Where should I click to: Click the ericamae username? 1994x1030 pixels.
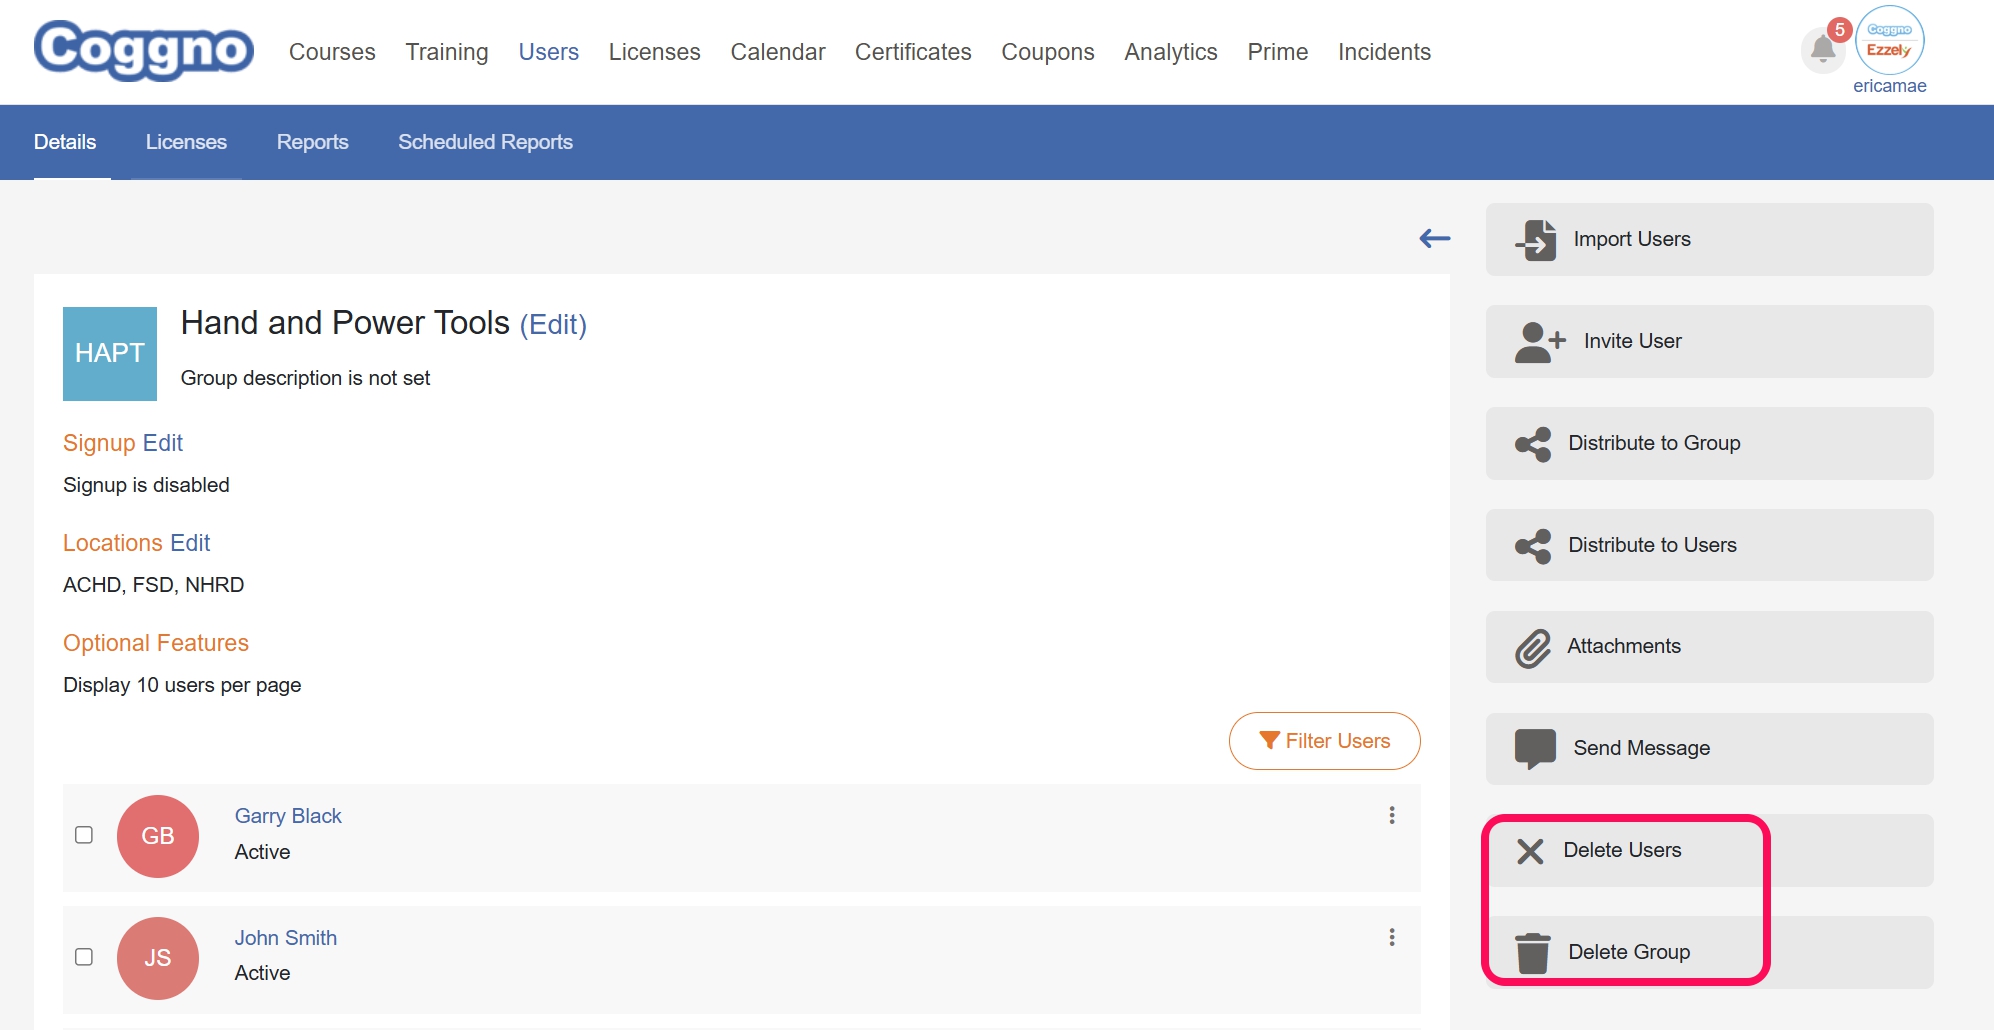click(x=1889, y=86)
